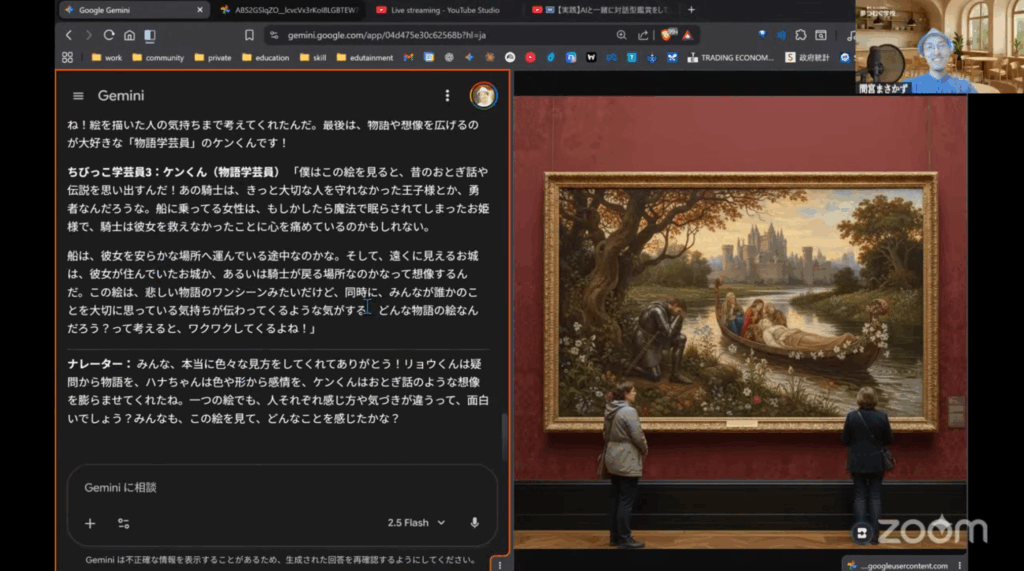
Task: Click the plus icon to add files
Action: (90, 523)
